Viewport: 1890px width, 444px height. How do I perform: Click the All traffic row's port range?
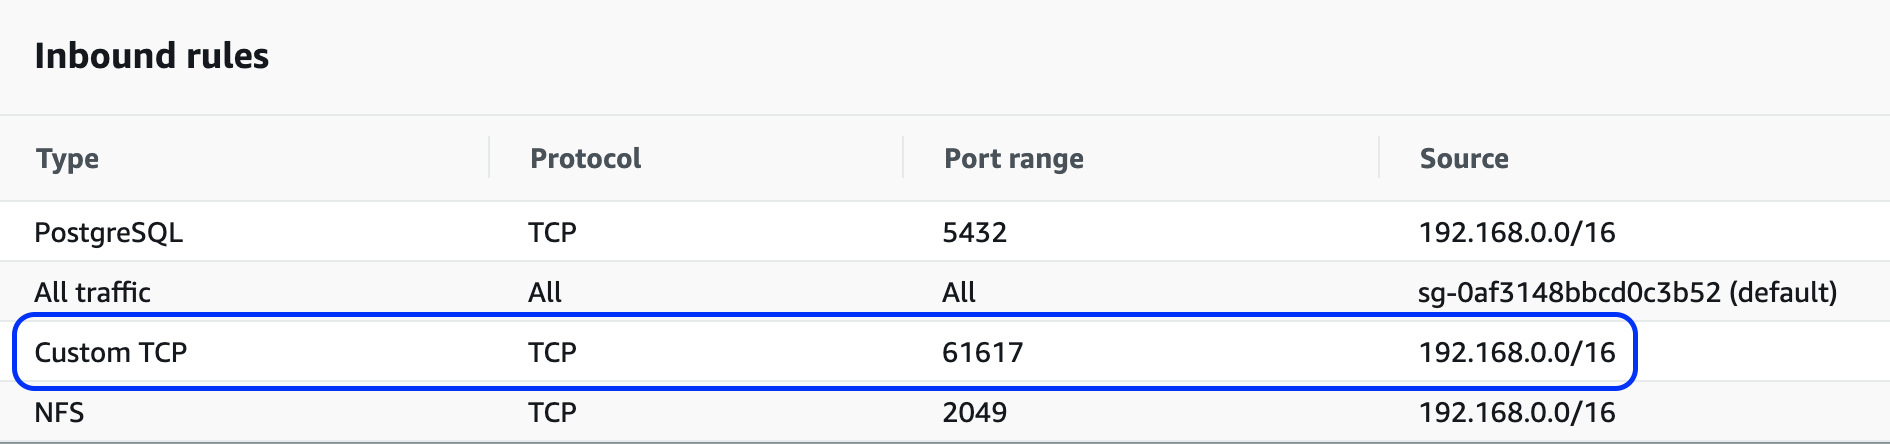(x=958, y=293)
